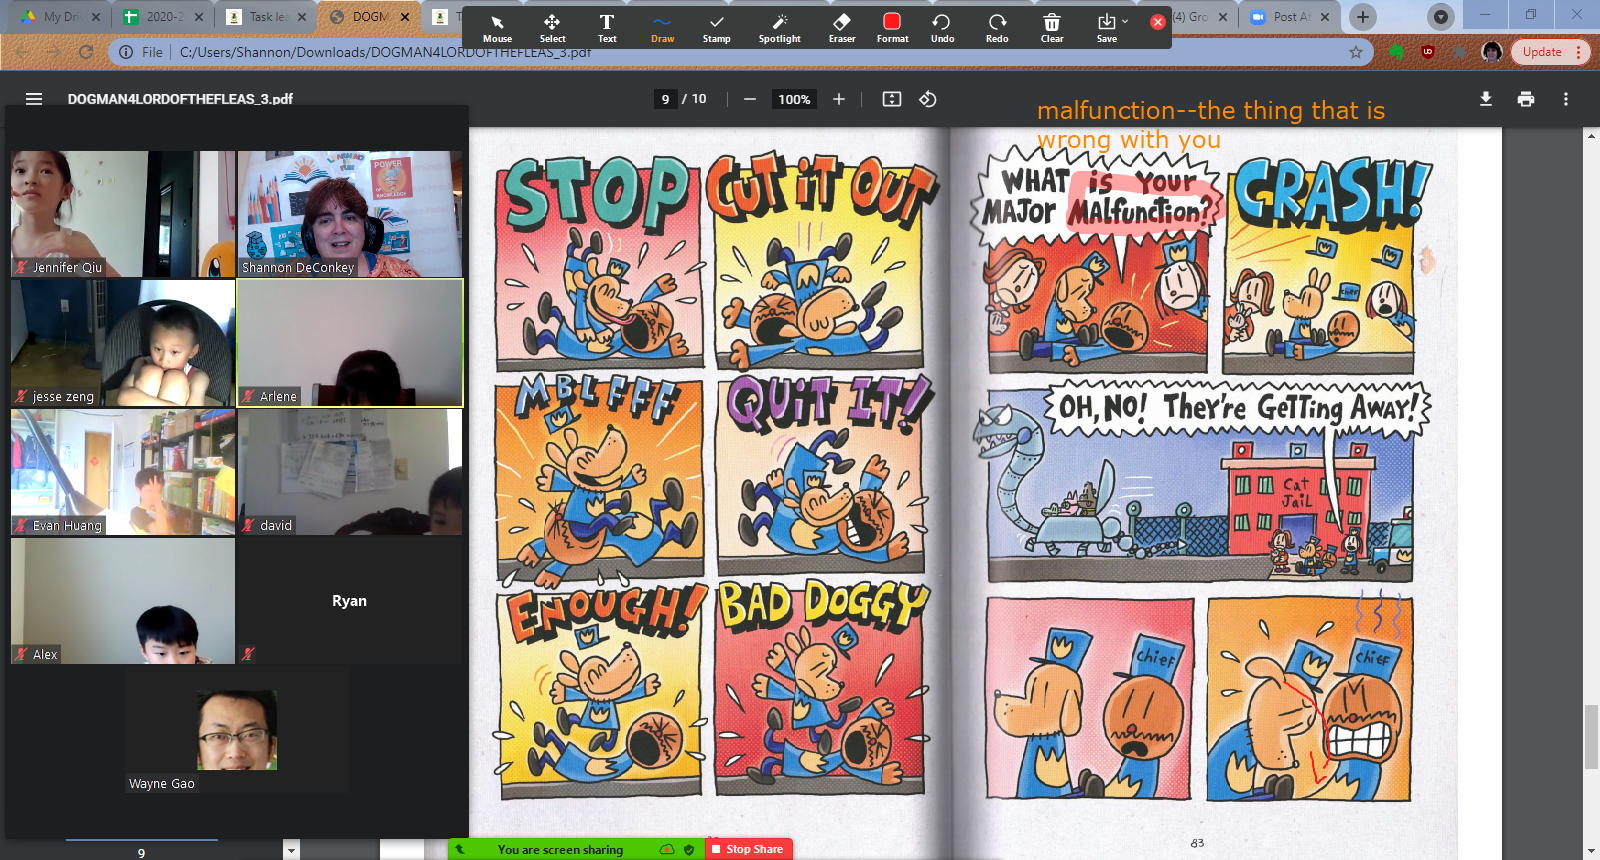This screenshot has width=1600, height=860.
Task: Open the Format color options
Action: [x=892, y=28]
